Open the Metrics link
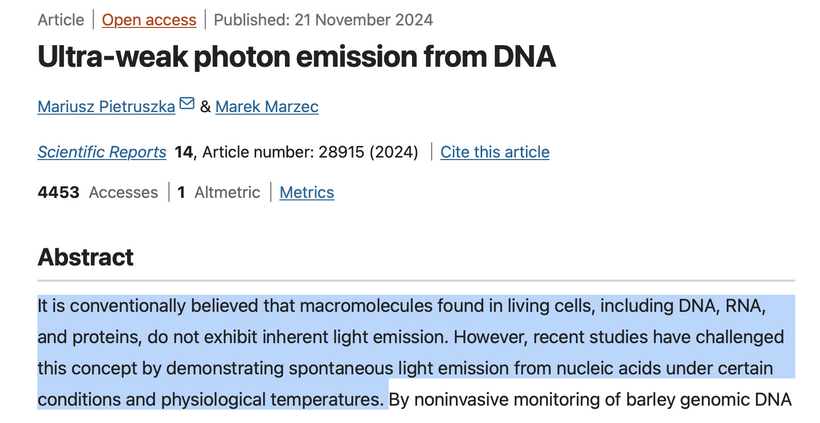Viewport: 820px width, 423px height. point(306,192)
